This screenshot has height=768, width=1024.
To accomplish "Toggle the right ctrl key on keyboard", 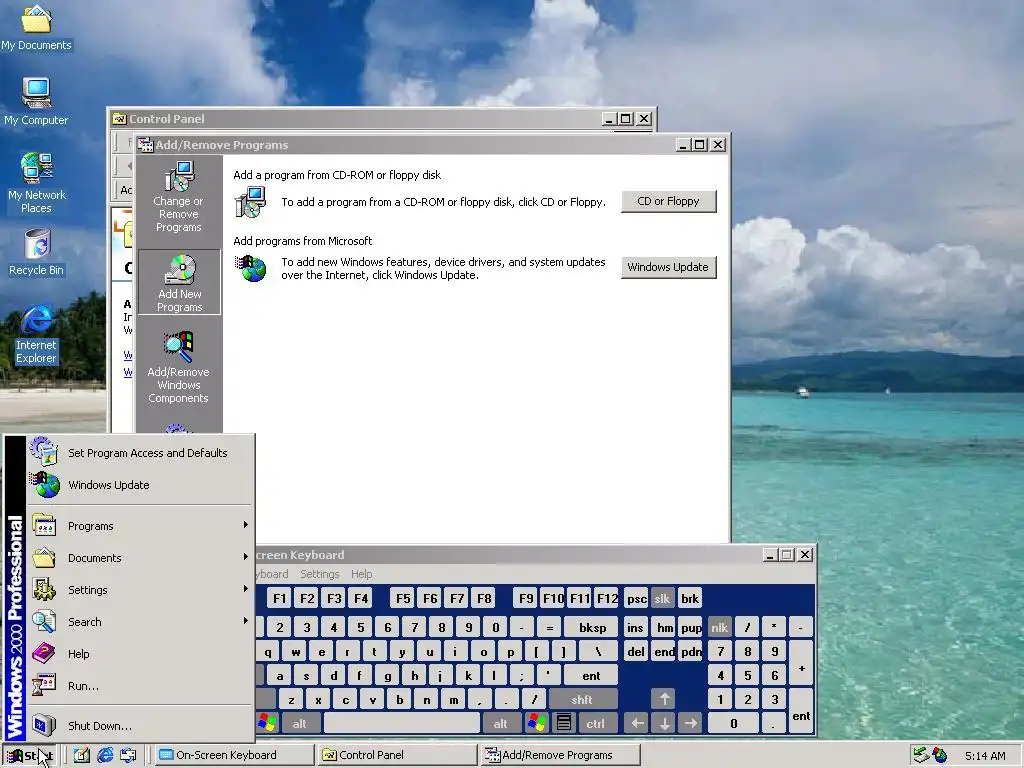I will (595, 724).
